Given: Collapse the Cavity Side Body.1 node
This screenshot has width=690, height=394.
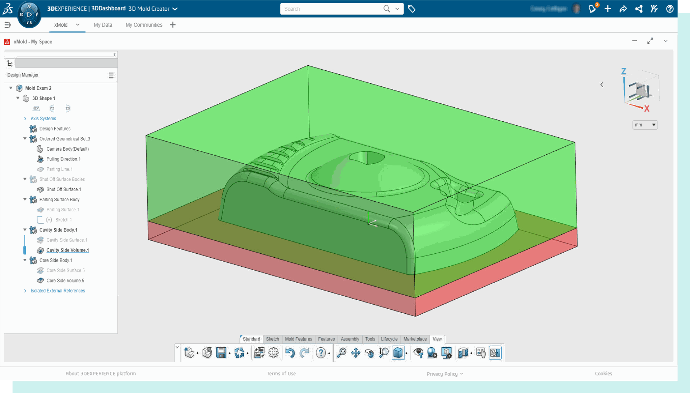Looking at the screenshot, I should 25,230.
